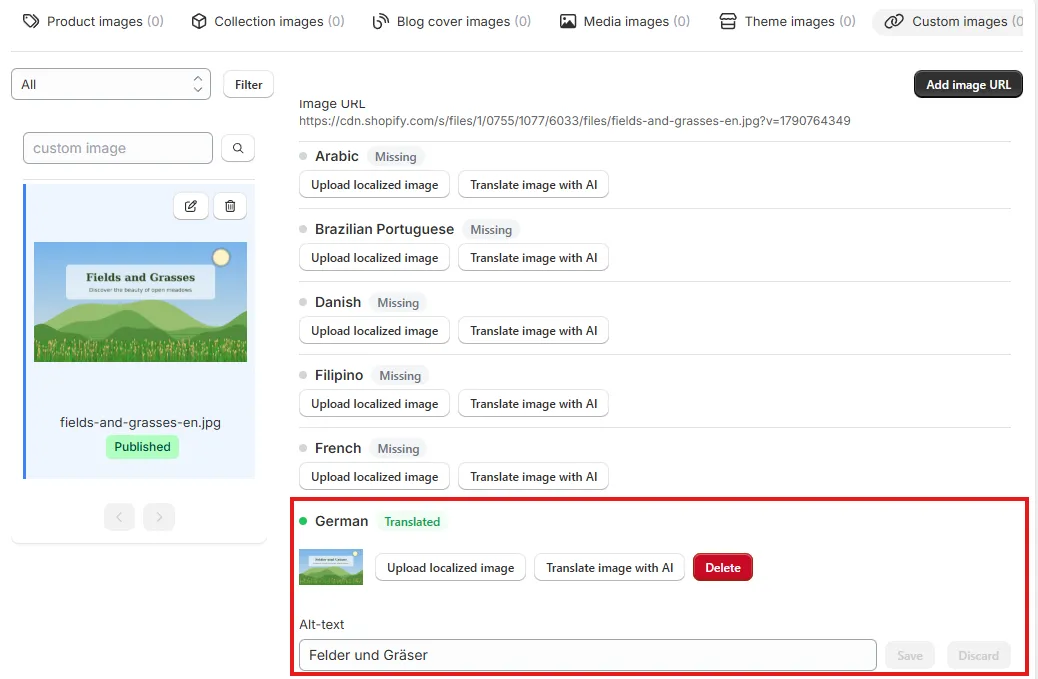Translate French image with AI
The width and height of the screenshot is (1038, 679).
pos(534,476)
